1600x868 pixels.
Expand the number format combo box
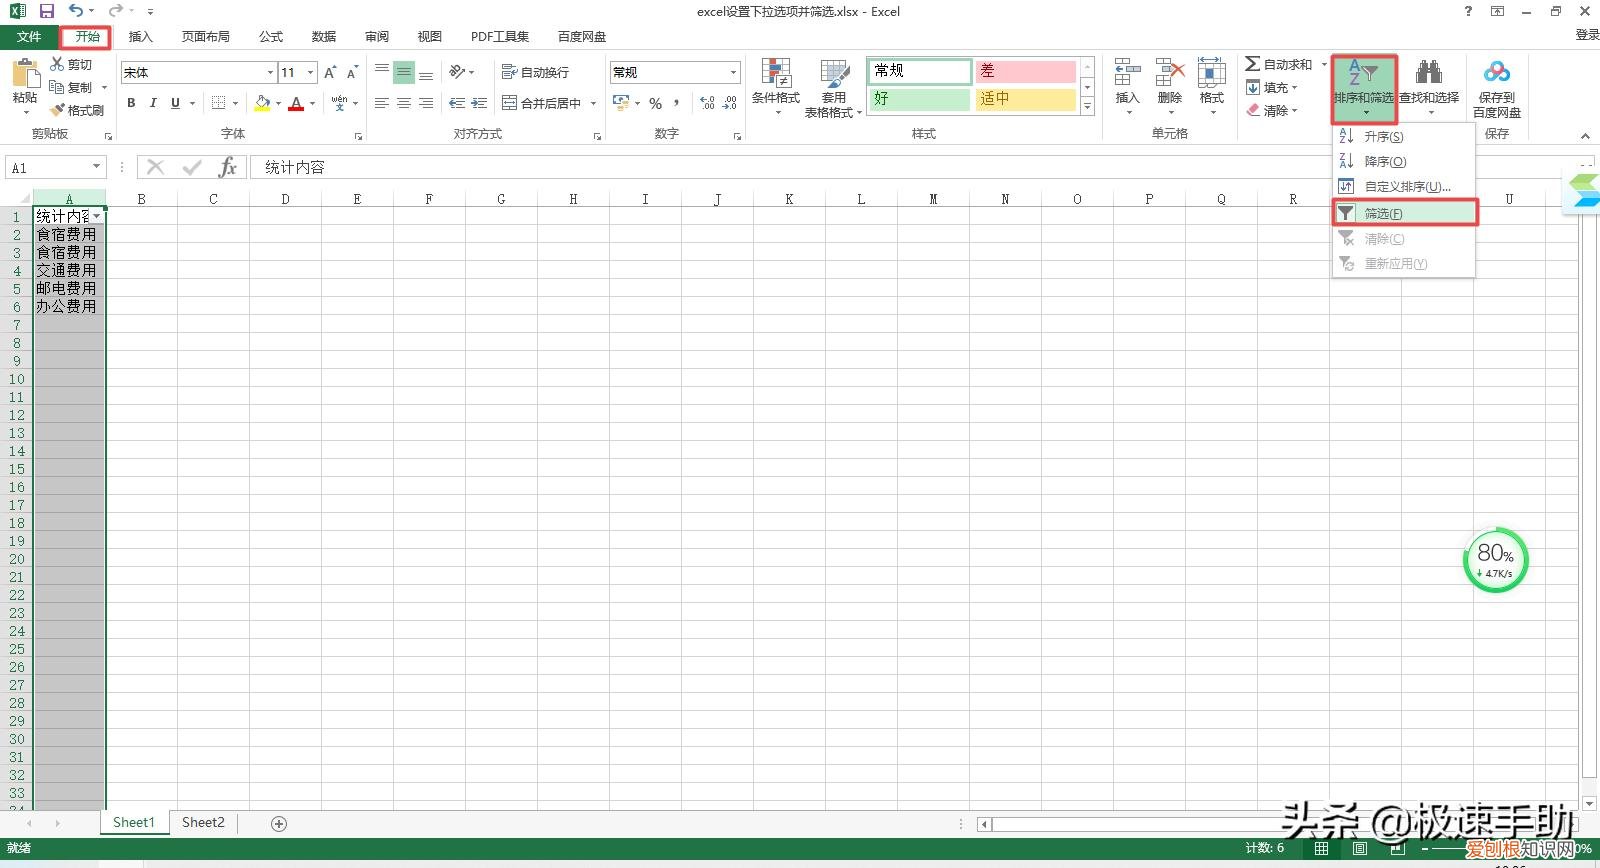(x=733, y=72)
